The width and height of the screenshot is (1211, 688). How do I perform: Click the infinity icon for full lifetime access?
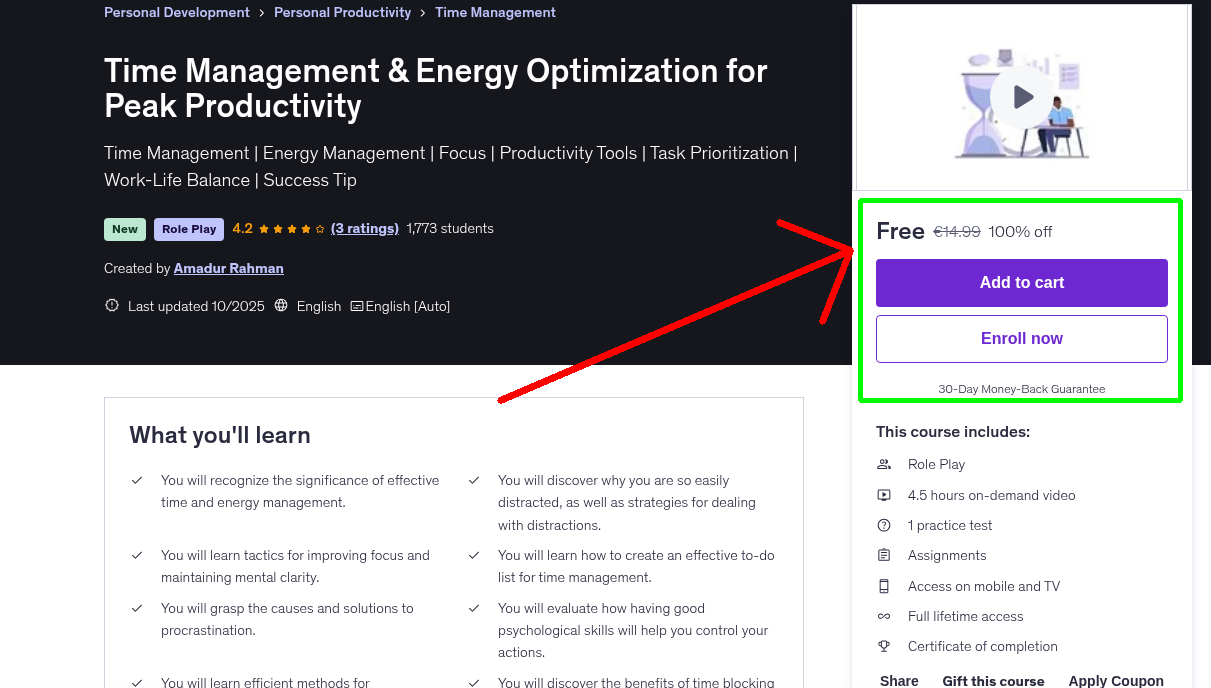click(x=883, y=616)
